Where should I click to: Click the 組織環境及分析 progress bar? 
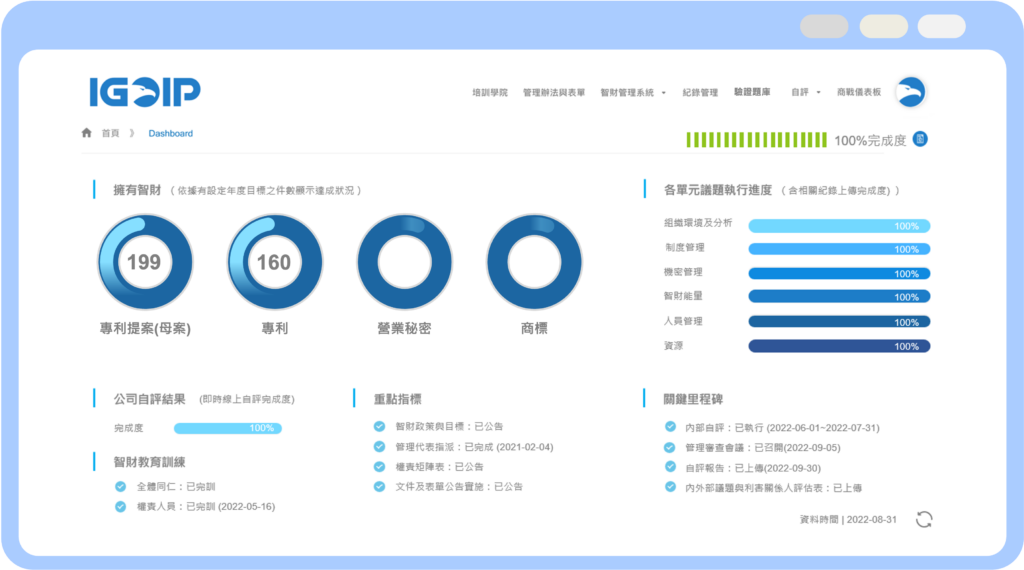click(x=838, y=226)
